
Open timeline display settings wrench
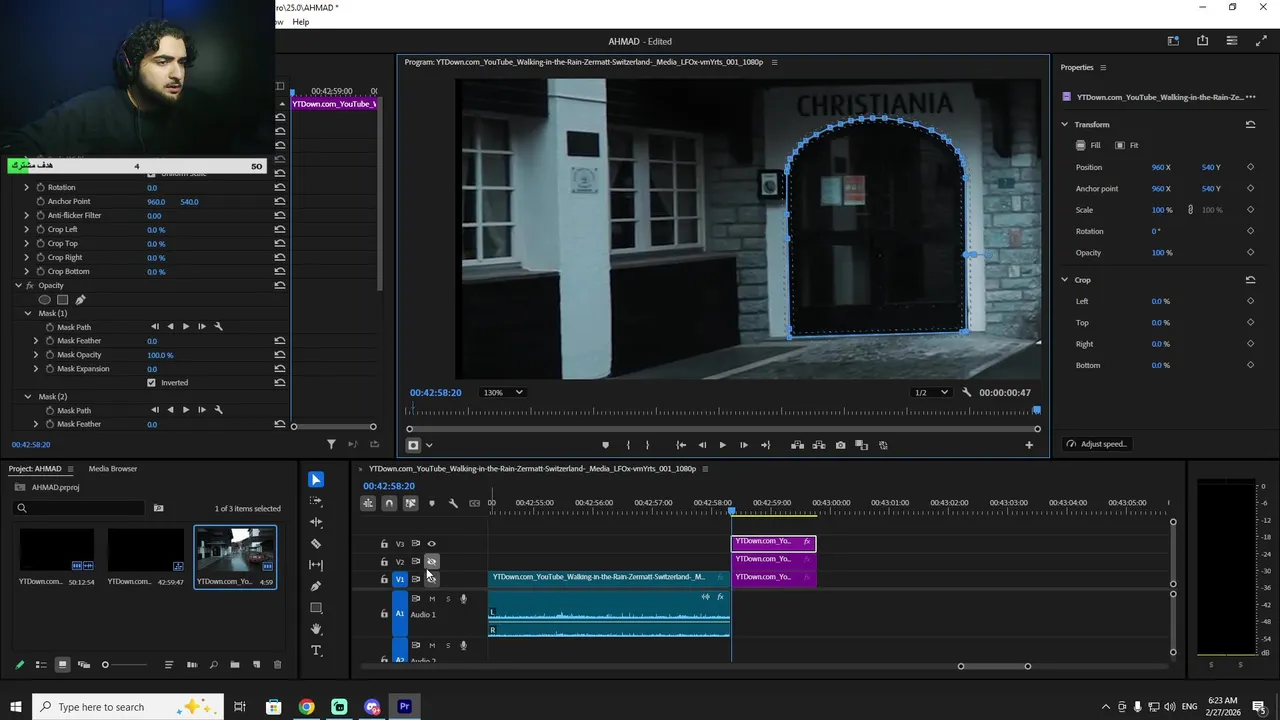coord(453,503)
